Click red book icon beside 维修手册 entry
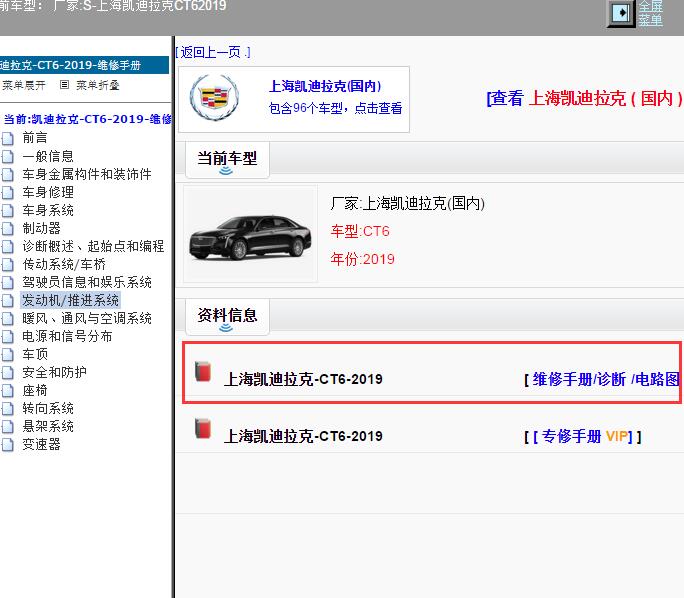 click(203, 372)
